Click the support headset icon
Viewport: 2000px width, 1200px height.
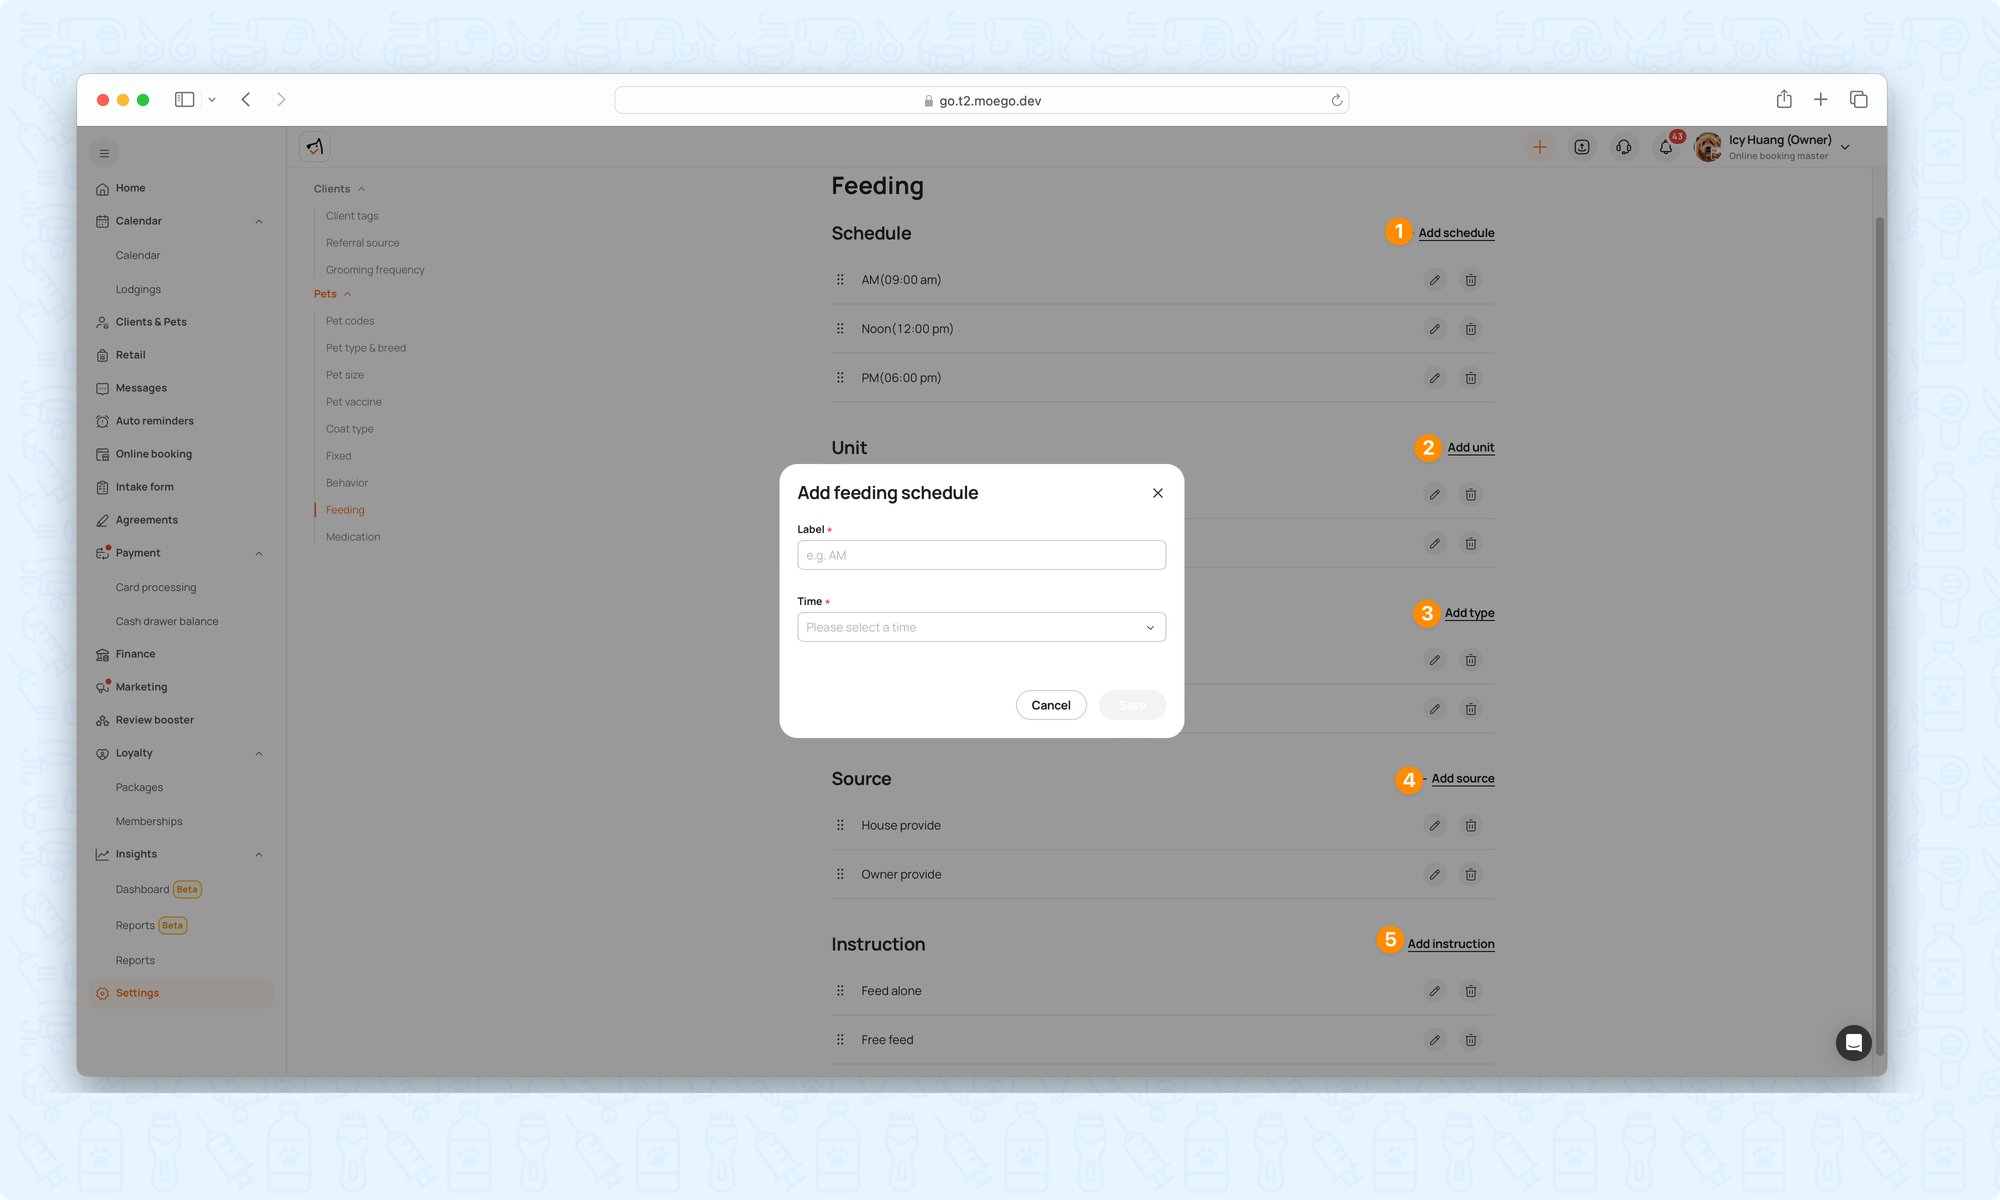pyautogui.click(x=1623, y=147)
